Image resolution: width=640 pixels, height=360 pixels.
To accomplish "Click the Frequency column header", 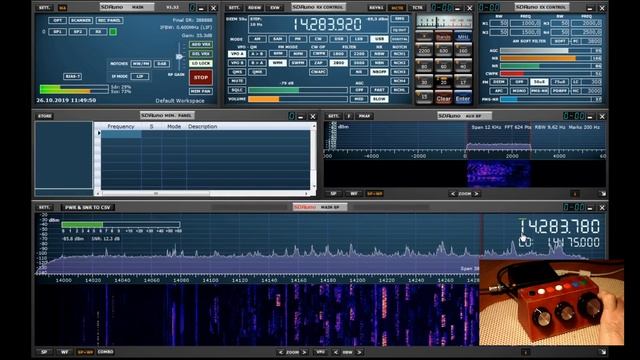I will (121, 127).
